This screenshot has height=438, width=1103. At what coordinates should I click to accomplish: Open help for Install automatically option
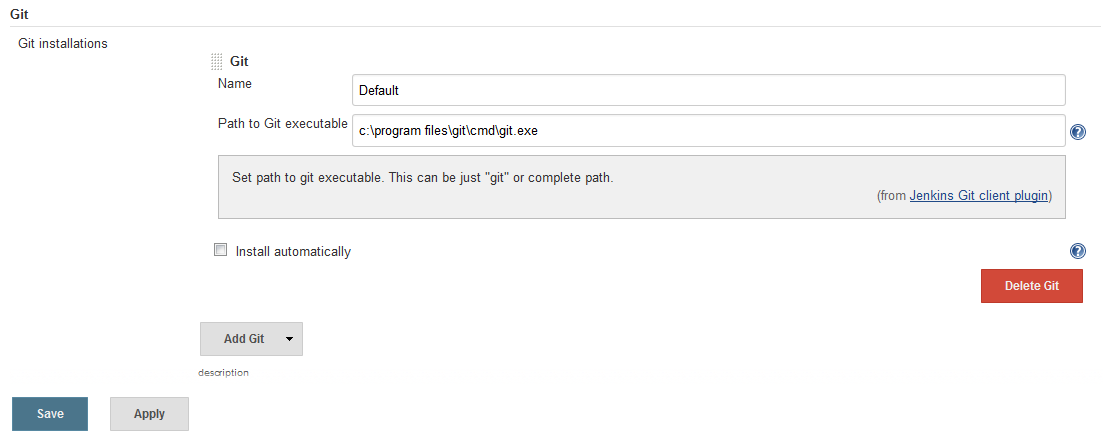tap(1077, 251)
